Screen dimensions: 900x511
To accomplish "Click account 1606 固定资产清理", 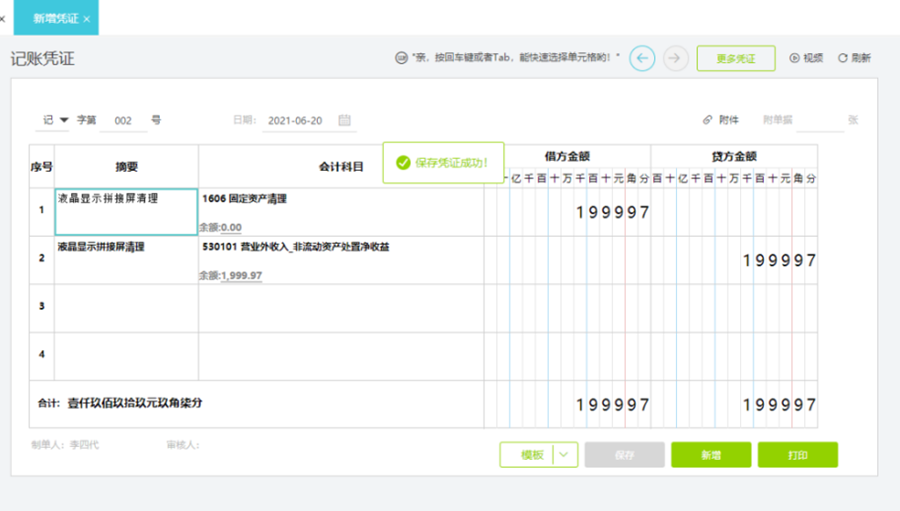I will tap(244, 199).
